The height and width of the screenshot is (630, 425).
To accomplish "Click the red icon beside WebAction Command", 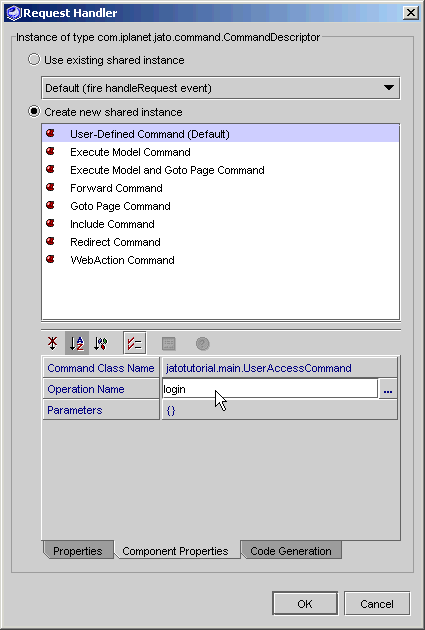I will point(50,260).
